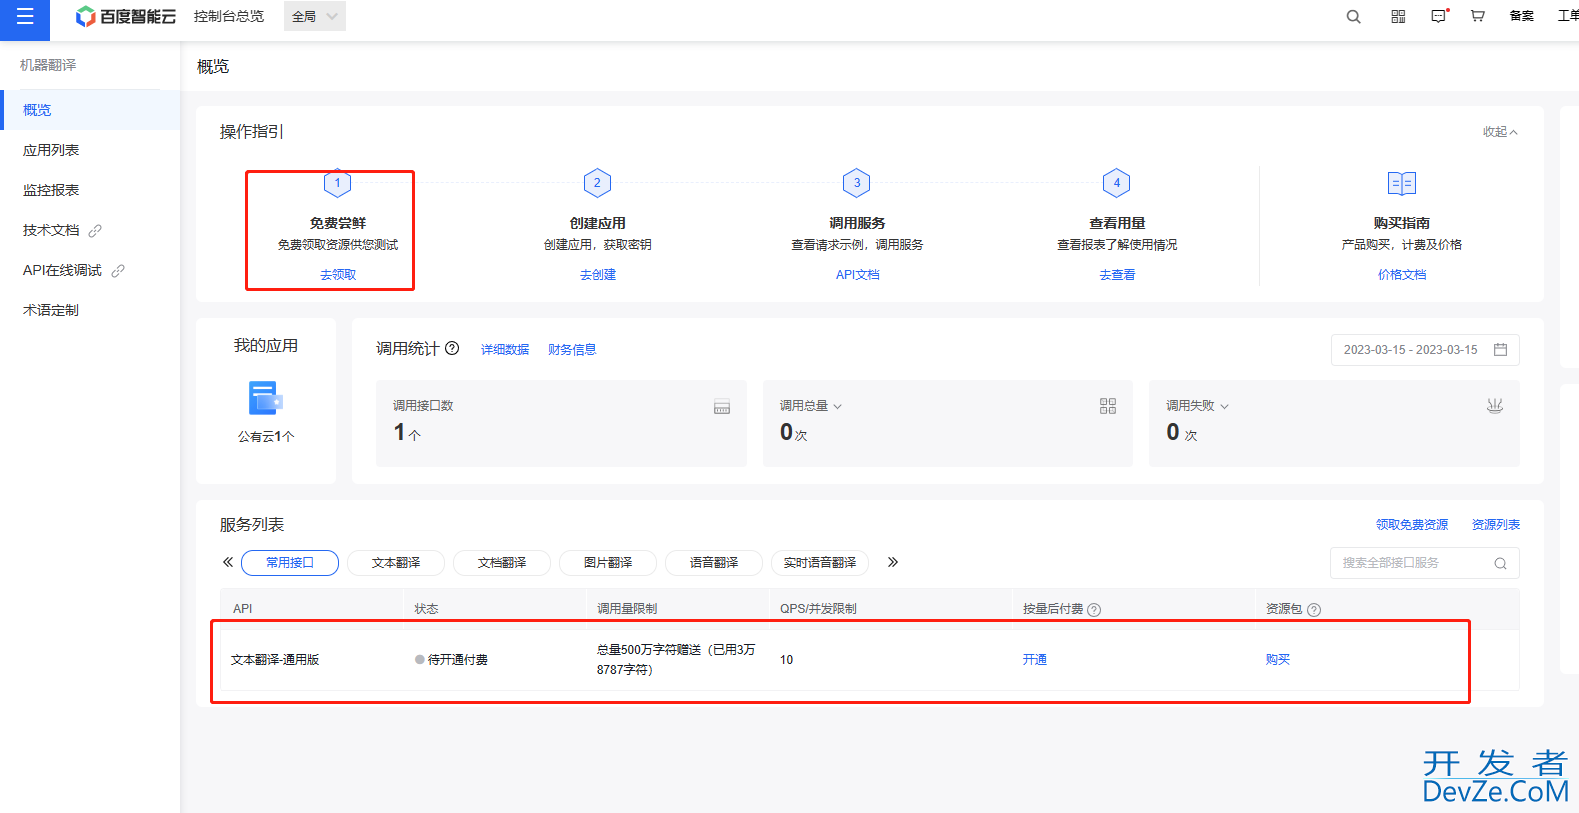Image resolution: width=1579 pixels, height=813 pixels.
Task: Click search icon in service search box
Action: click(x=1500, y=564)
